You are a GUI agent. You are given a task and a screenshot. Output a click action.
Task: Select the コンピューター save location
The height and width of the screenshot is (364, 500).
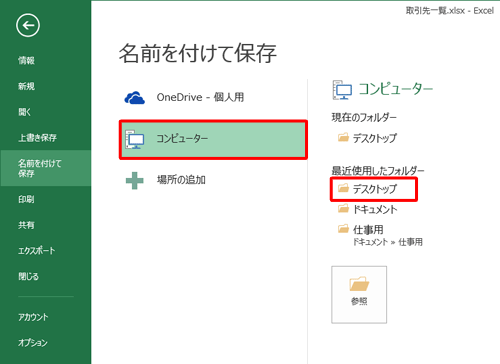[x=213, y=140]
